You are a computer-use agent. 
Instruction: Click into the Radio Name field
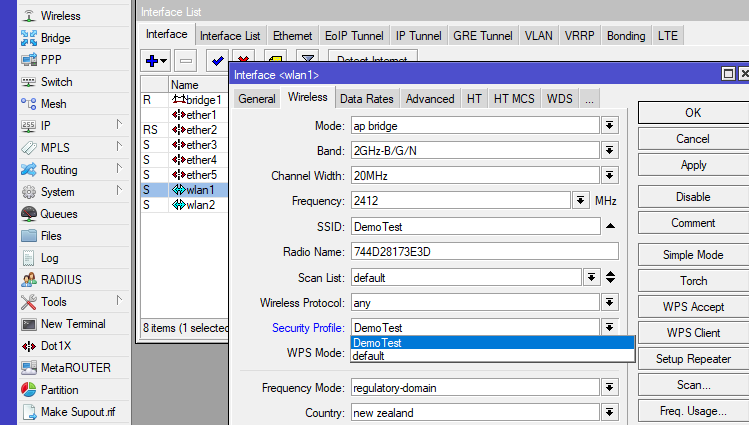point(484,252)
